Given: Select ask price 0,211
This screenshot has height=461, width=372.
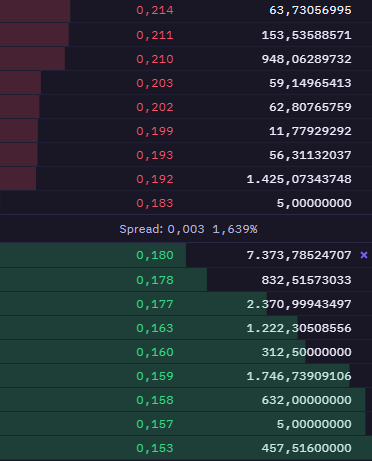Looking at the screenshot, I should pyautogui.click(x=155, y=35).
